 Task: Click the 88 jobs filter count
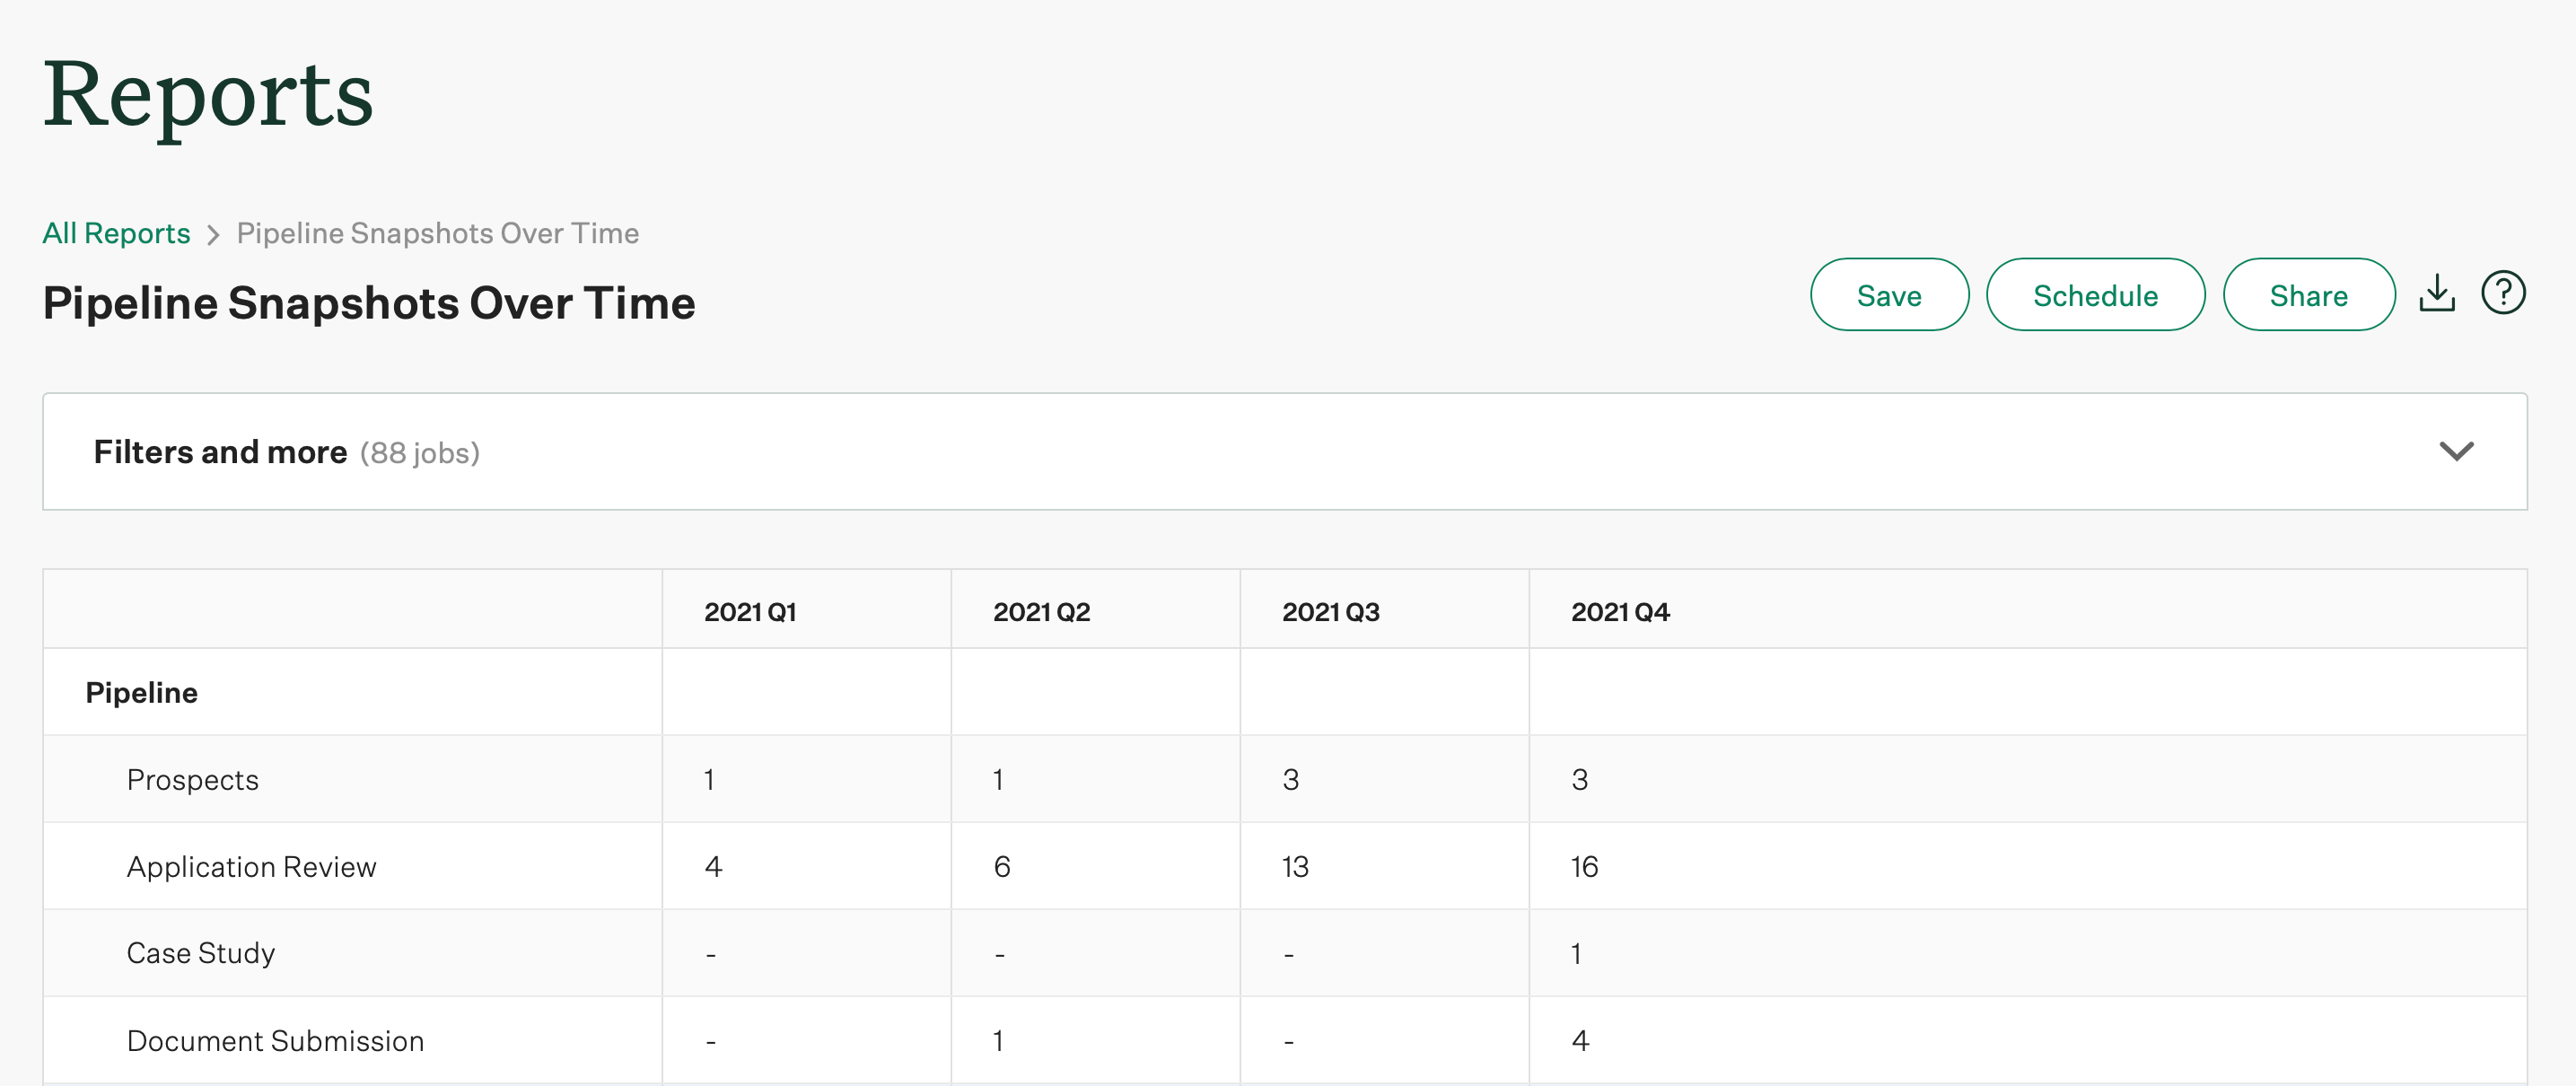coord(421,453)
